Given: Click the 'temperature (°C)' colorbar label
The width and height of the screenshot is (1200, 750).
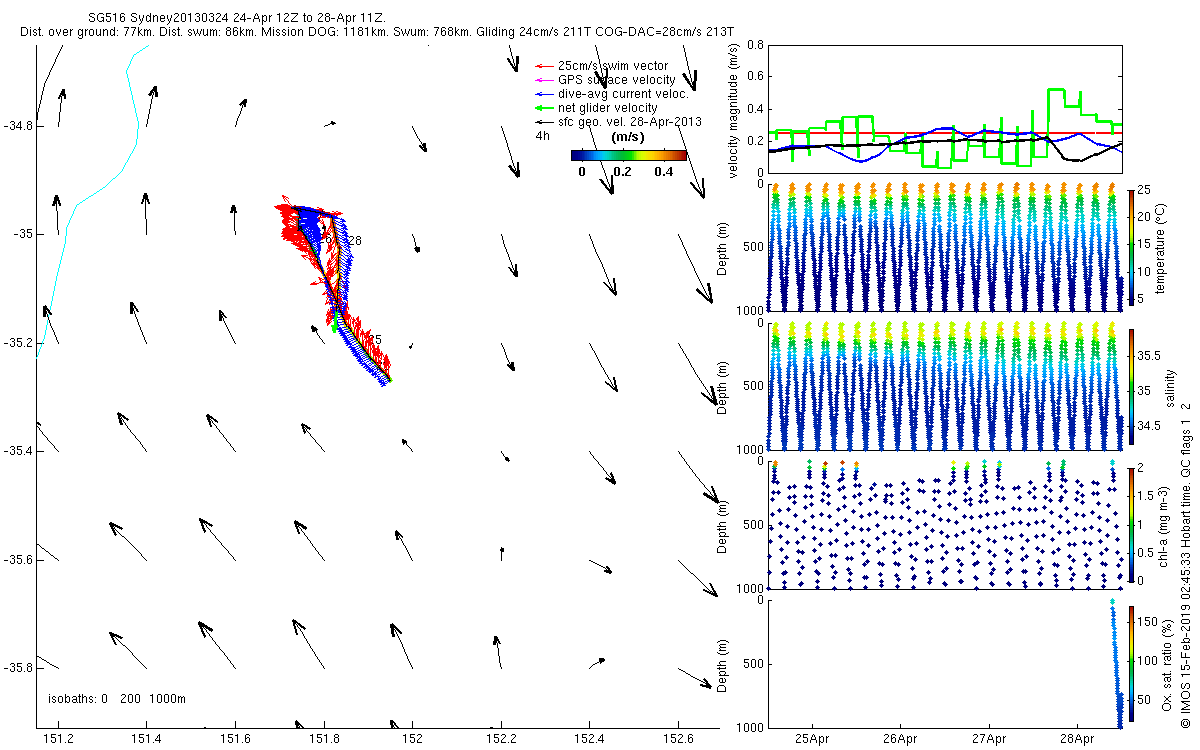Looking at the screenshot, I should [x=1162, y=250].
